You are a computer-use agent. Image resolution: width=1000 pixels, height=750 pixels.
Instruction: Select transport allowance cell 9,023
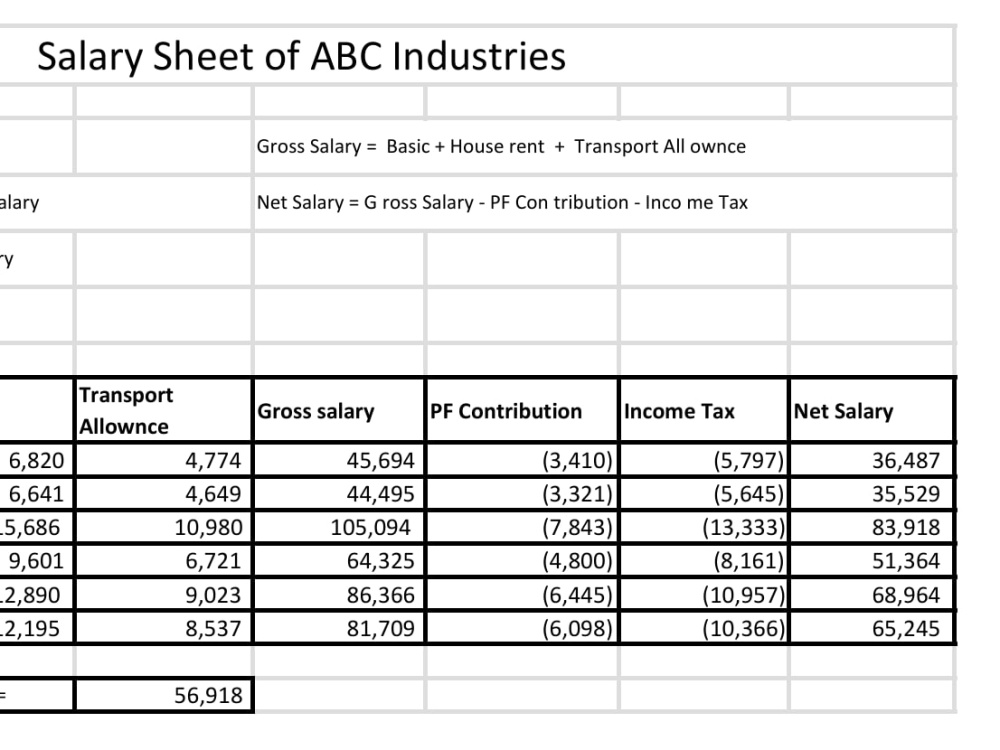tap(163, 595)
